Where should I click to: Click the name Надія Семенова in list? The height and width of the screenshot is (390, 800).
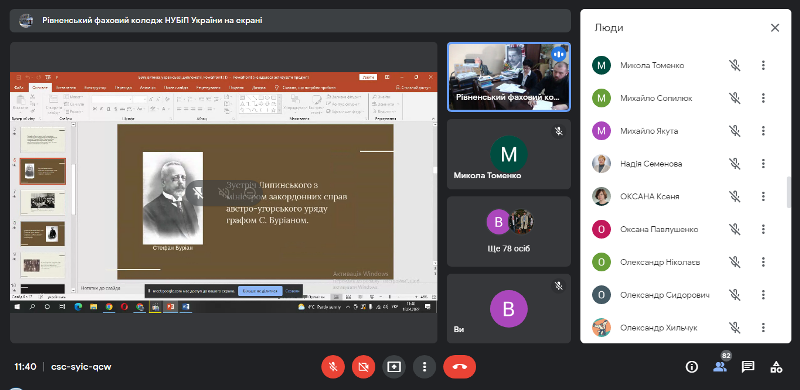click(651, 164)
